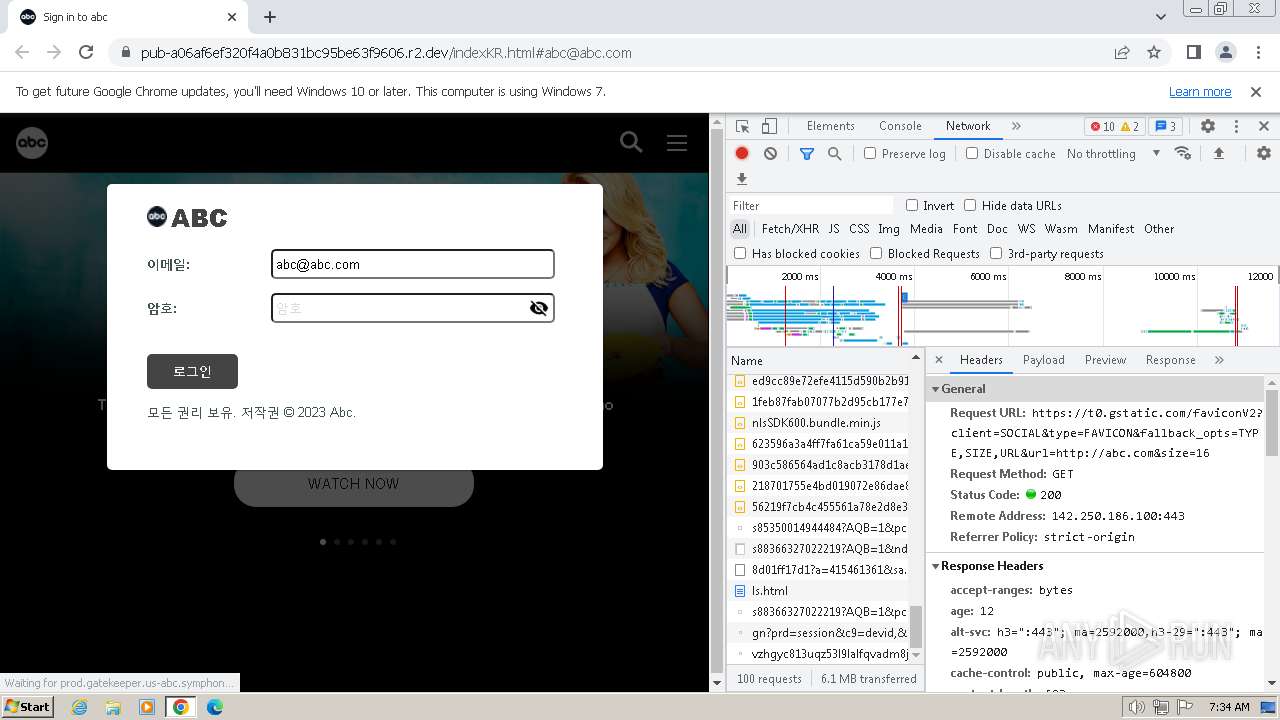Dismiss the Chrome update notice
The image size is (1280, 720).
[x=1256, y=92]
